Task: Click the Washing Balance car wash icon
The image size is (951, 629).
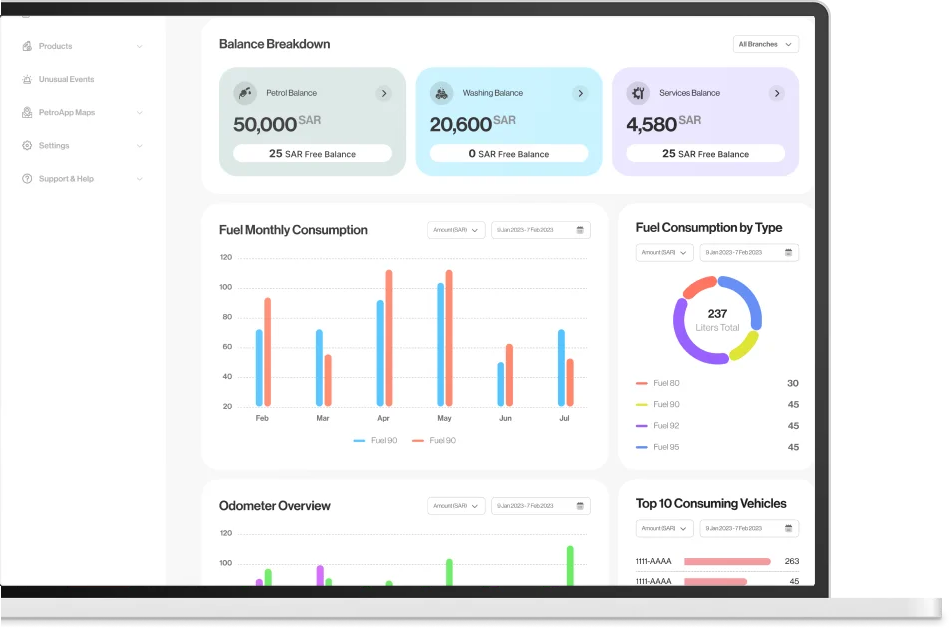Action: [x=441, y=93]
